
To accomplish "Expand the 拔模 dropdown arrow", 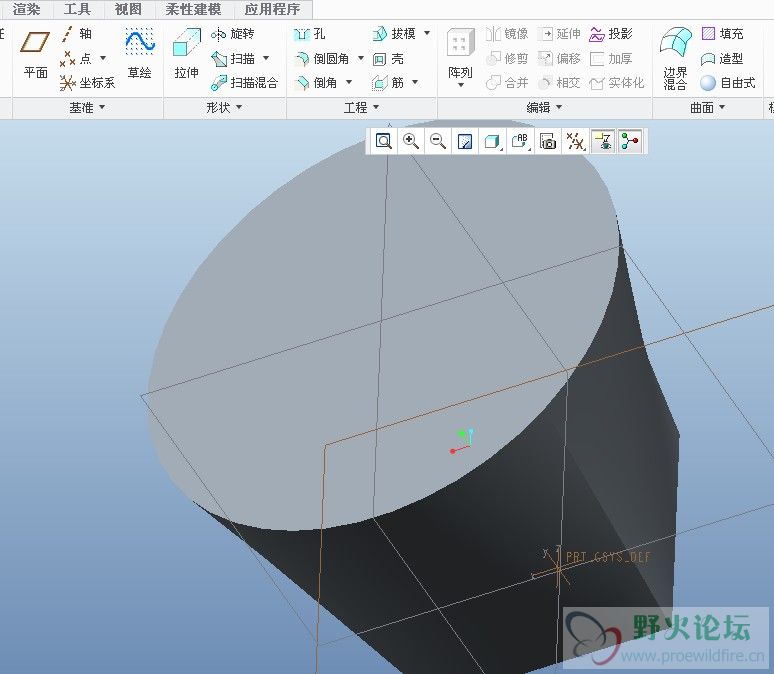I will click(x=427, y=33).
